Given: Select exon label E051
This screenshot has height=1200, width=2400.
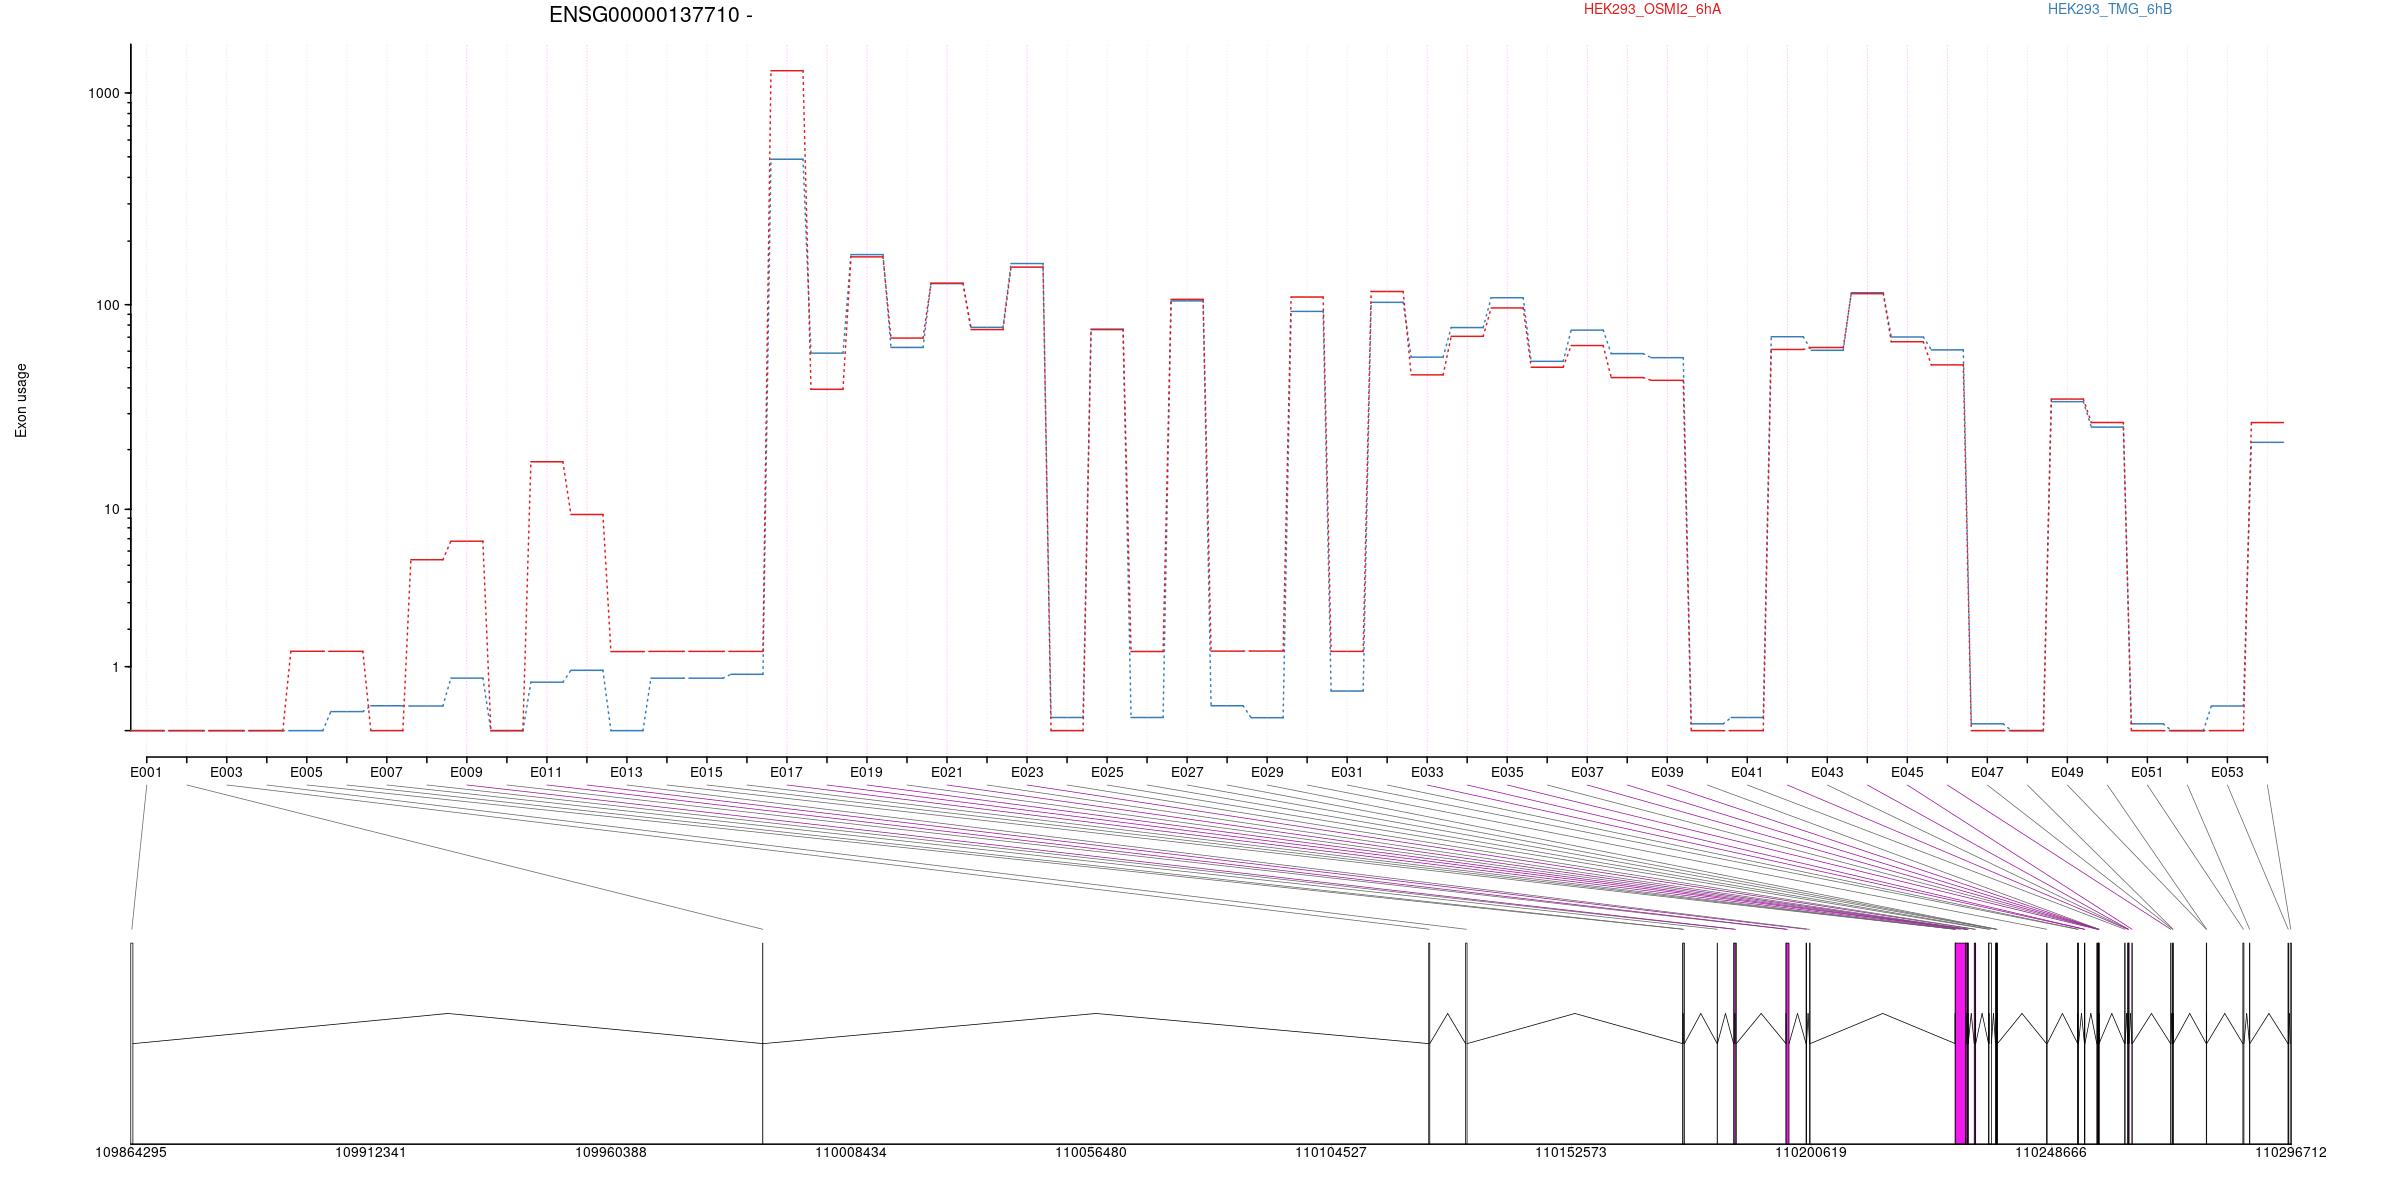Looking at the screenshot, I should coord(2147,772).
